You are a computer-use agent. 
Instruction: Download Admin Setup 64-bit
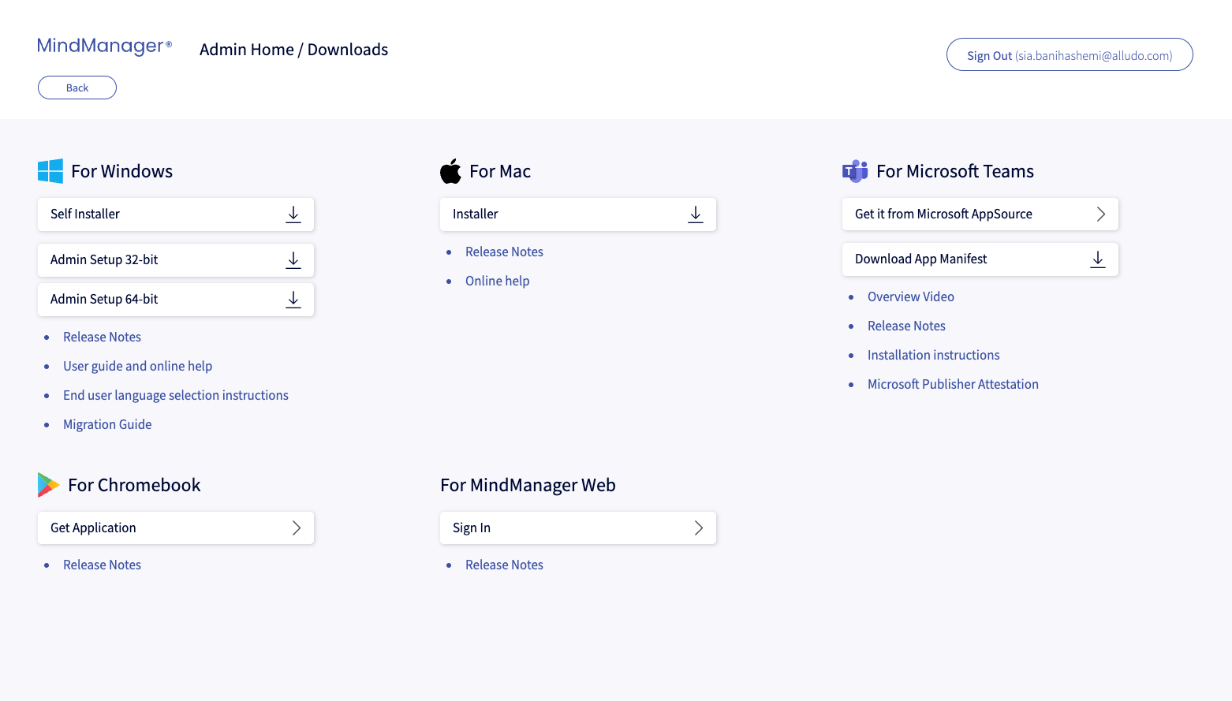click(x=176, y=299)
